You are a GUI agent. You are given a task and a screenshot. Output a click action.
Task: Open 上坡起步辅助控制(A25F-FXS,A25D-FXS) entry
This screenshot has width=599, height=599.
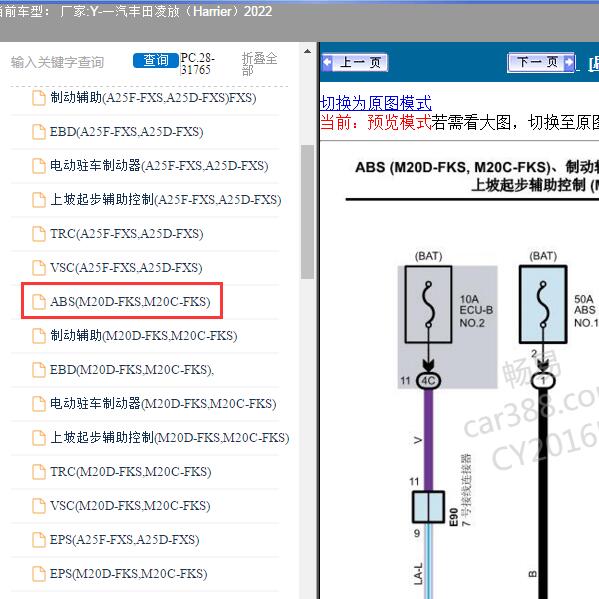pyautogui.click(x=165, y=199)
